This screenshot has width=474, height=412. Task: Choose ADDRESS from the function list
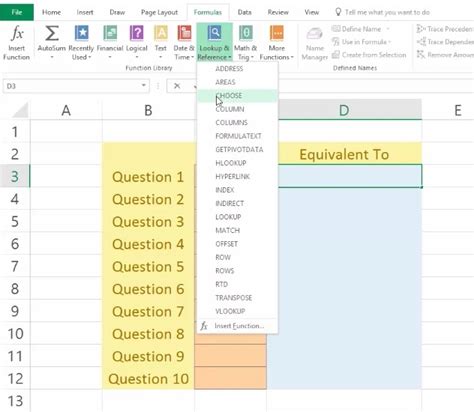pyautogui.click(x=237, y=69)
